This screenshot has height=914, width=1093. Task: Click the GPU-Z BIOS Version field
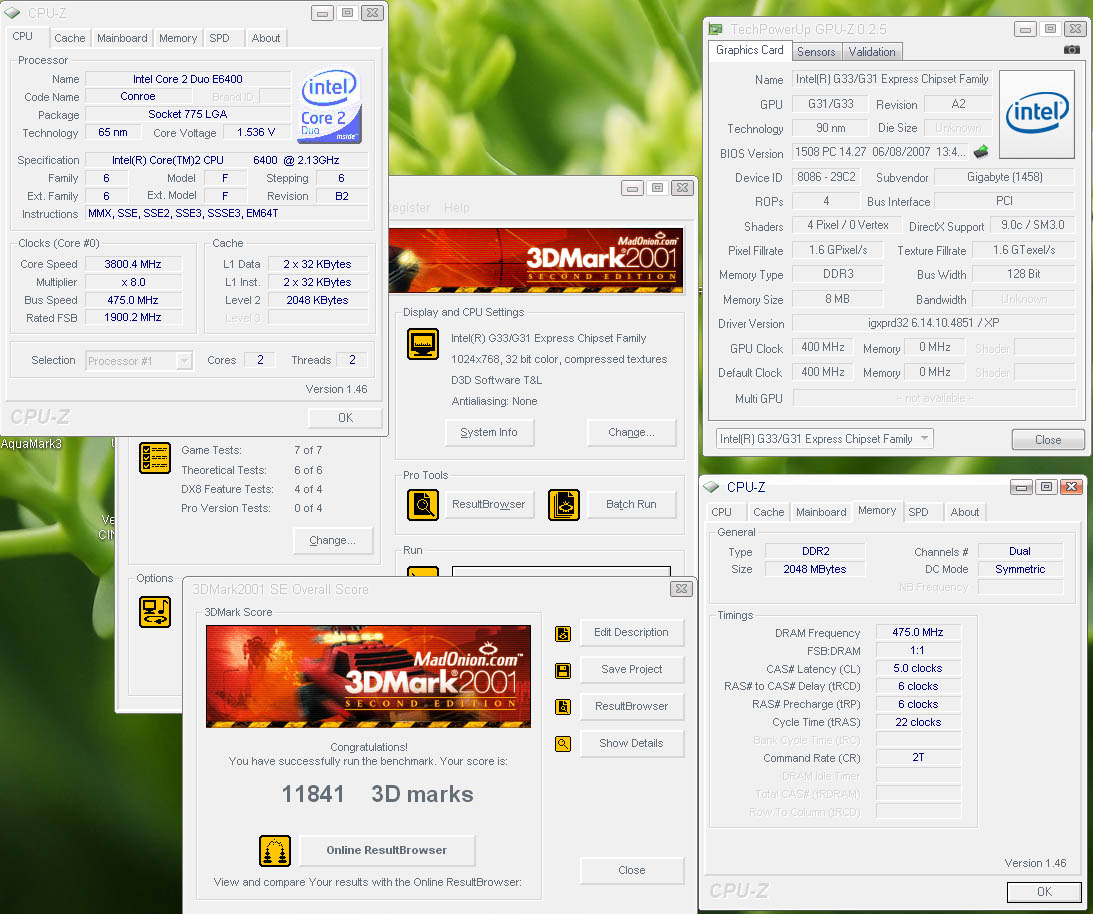881,152
